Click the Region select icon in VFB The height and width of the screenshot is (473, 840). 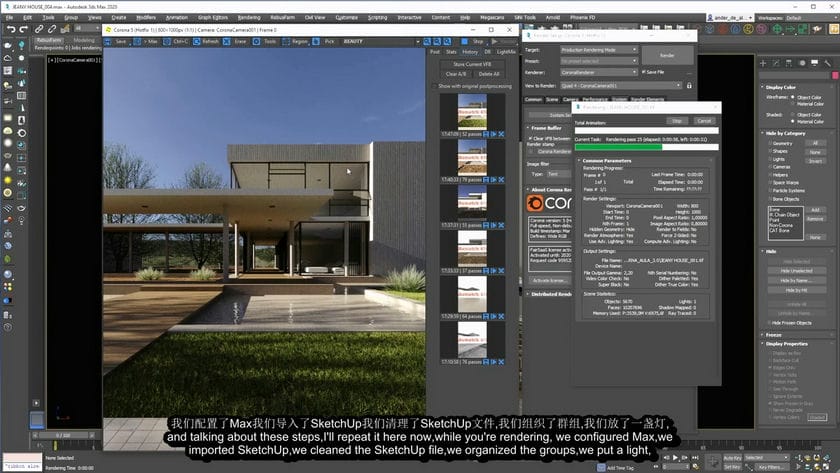[x=286, y=41]
